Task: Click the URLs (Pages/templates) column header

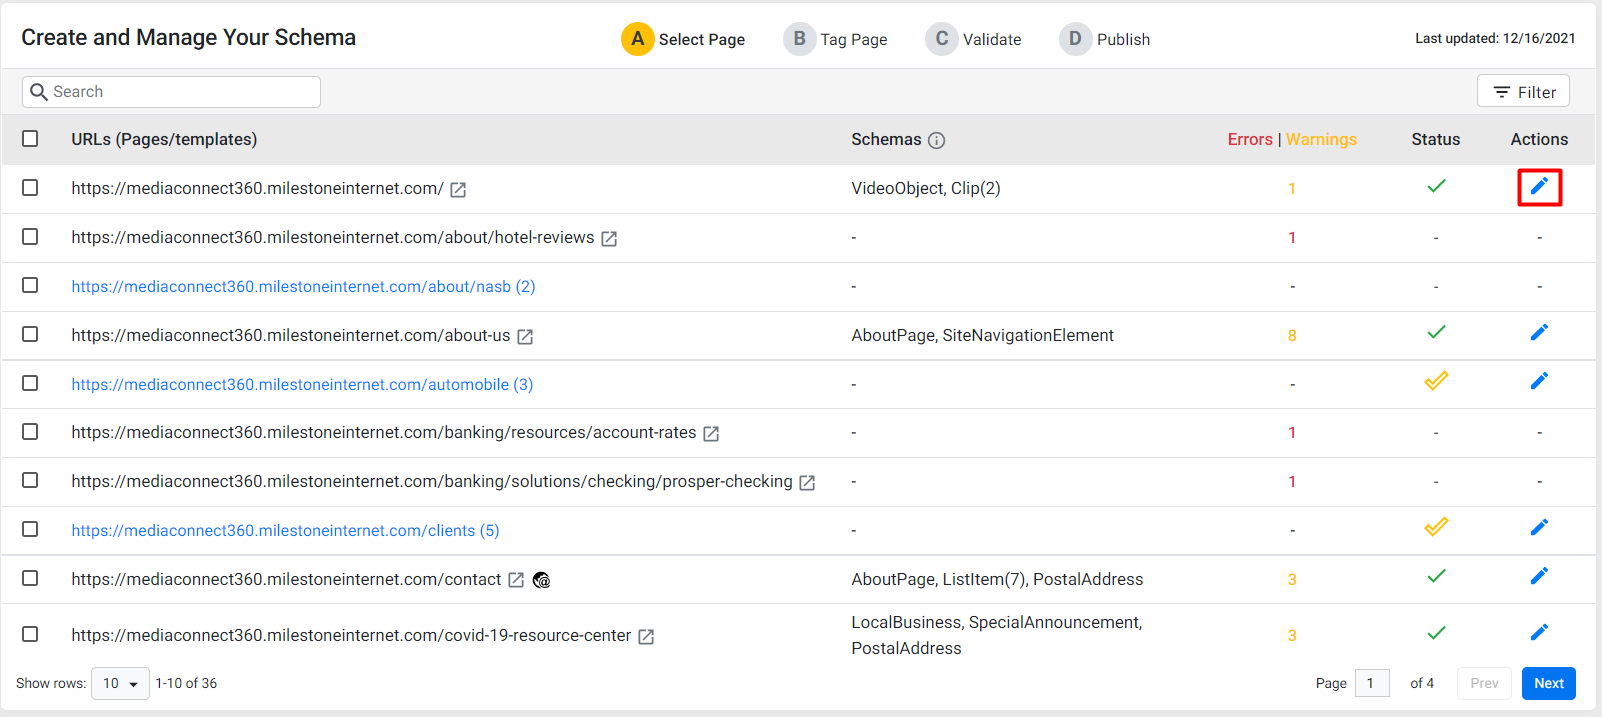Action: tap(164, 139)
